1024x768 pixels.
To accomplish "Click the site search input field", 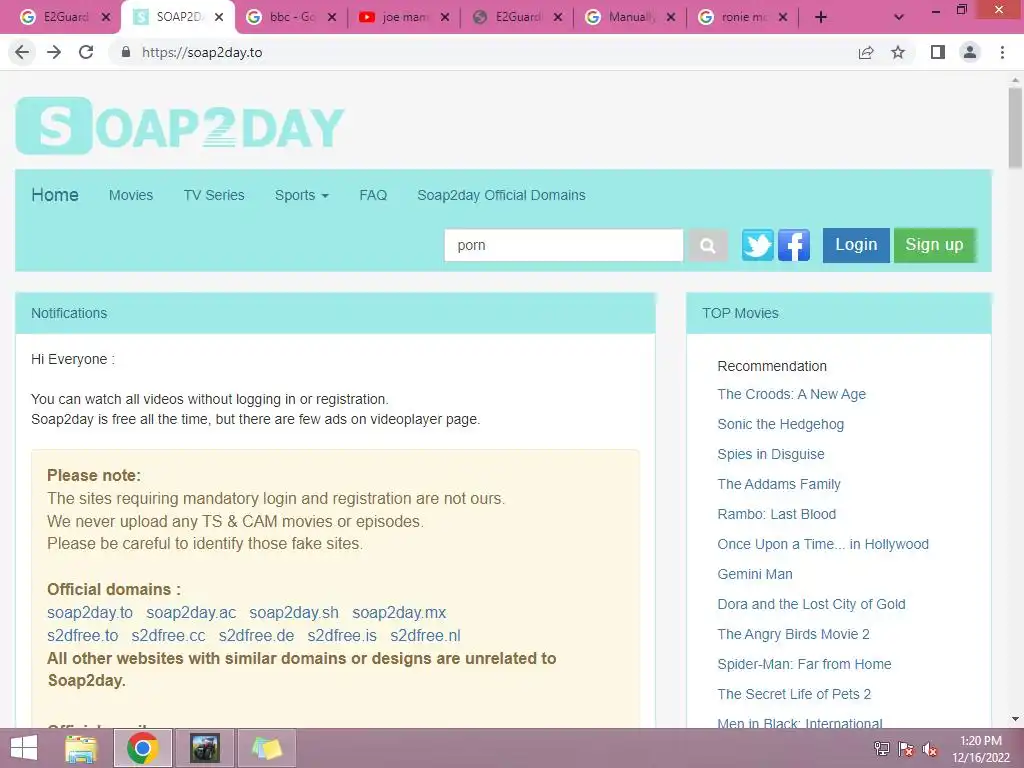I will coord(564,246).
